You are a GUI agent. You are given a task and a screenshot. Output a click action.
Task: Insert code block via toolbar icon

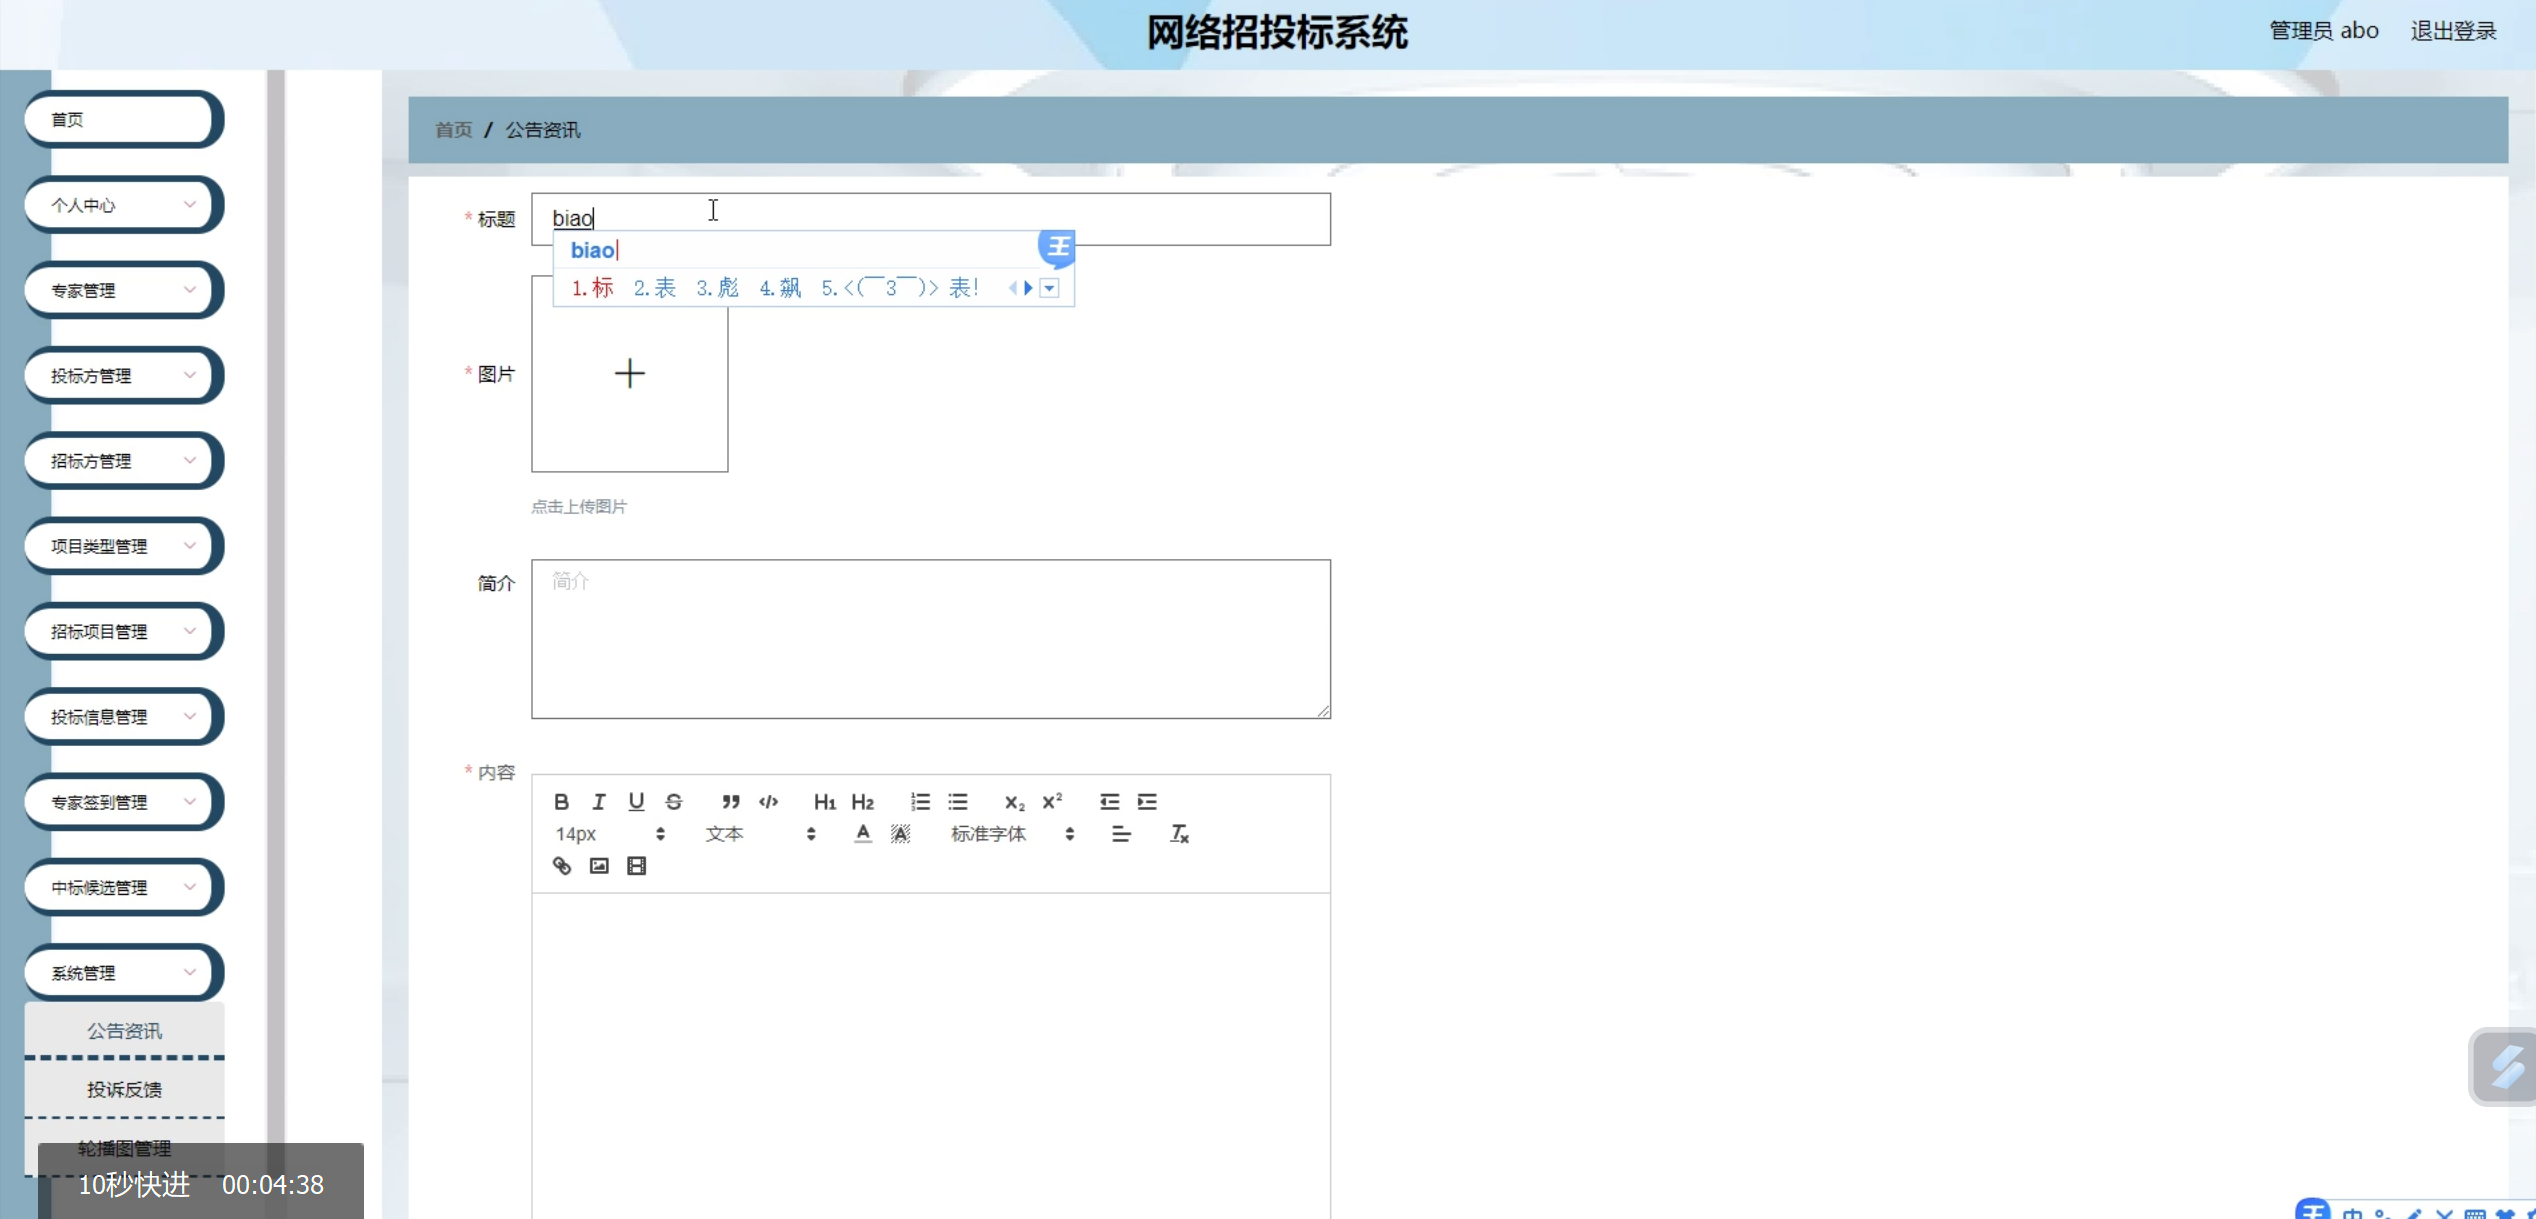click(x=768, y=801)
